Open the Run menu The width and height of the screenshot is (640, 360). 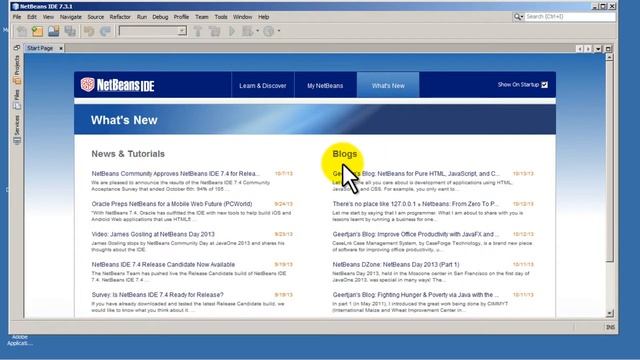(142, 17)
